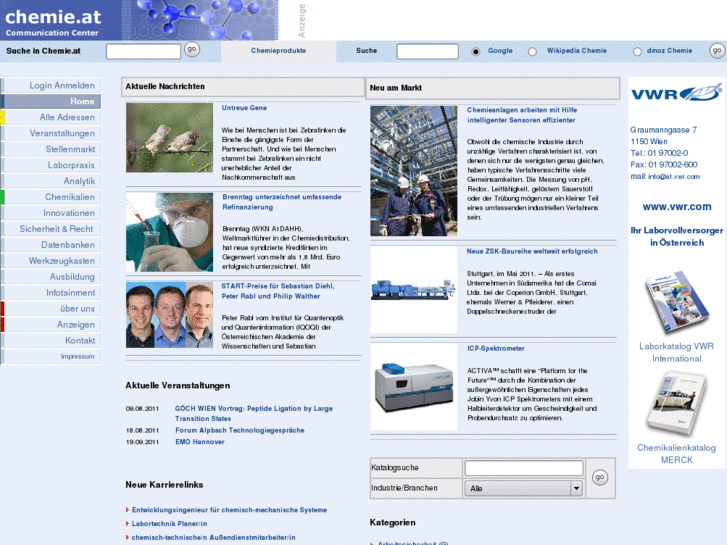Open the Labortechnik Planer/in career link
727x545 pixels.
click(169, 524)
